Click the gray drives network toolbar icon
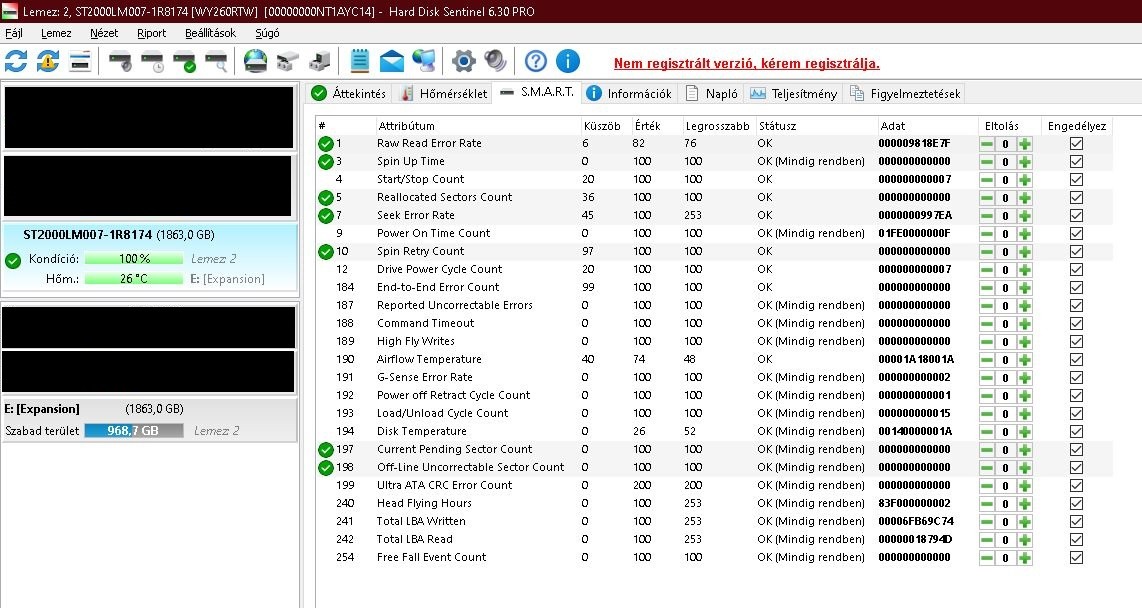The width and height of the screenshot is (1142, 608). [x=288, y=61]
